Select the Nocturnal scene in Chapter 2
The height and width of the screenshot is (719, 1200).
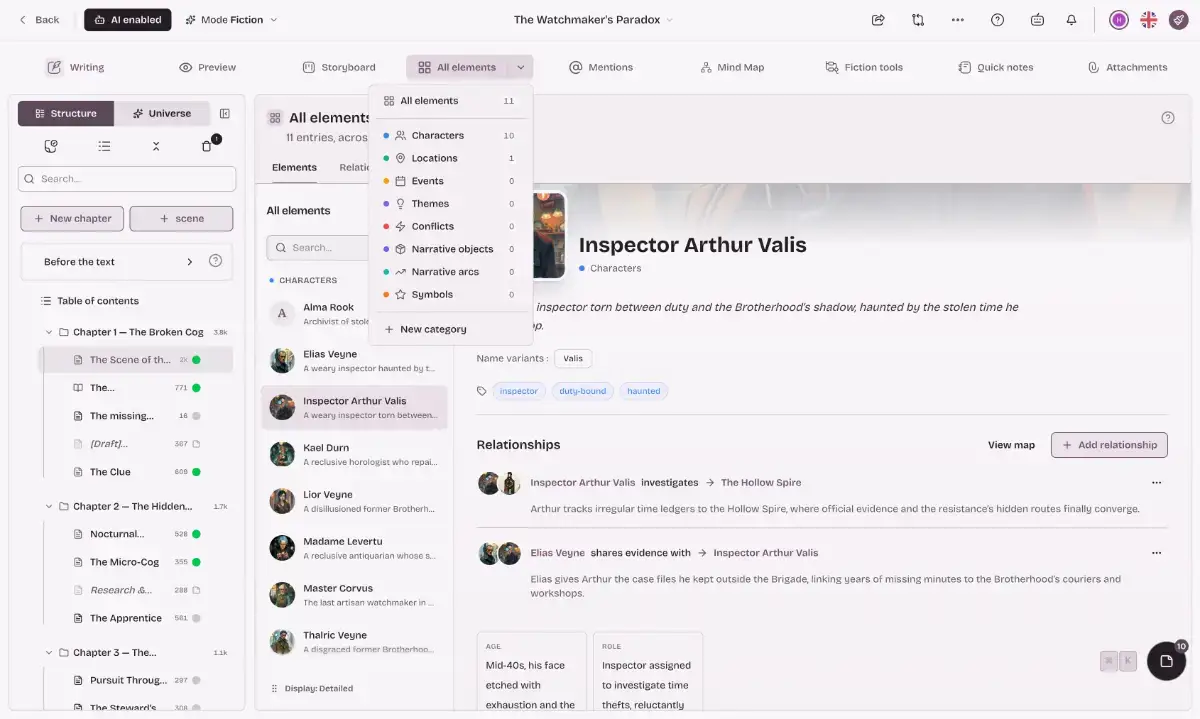point(136,534)
